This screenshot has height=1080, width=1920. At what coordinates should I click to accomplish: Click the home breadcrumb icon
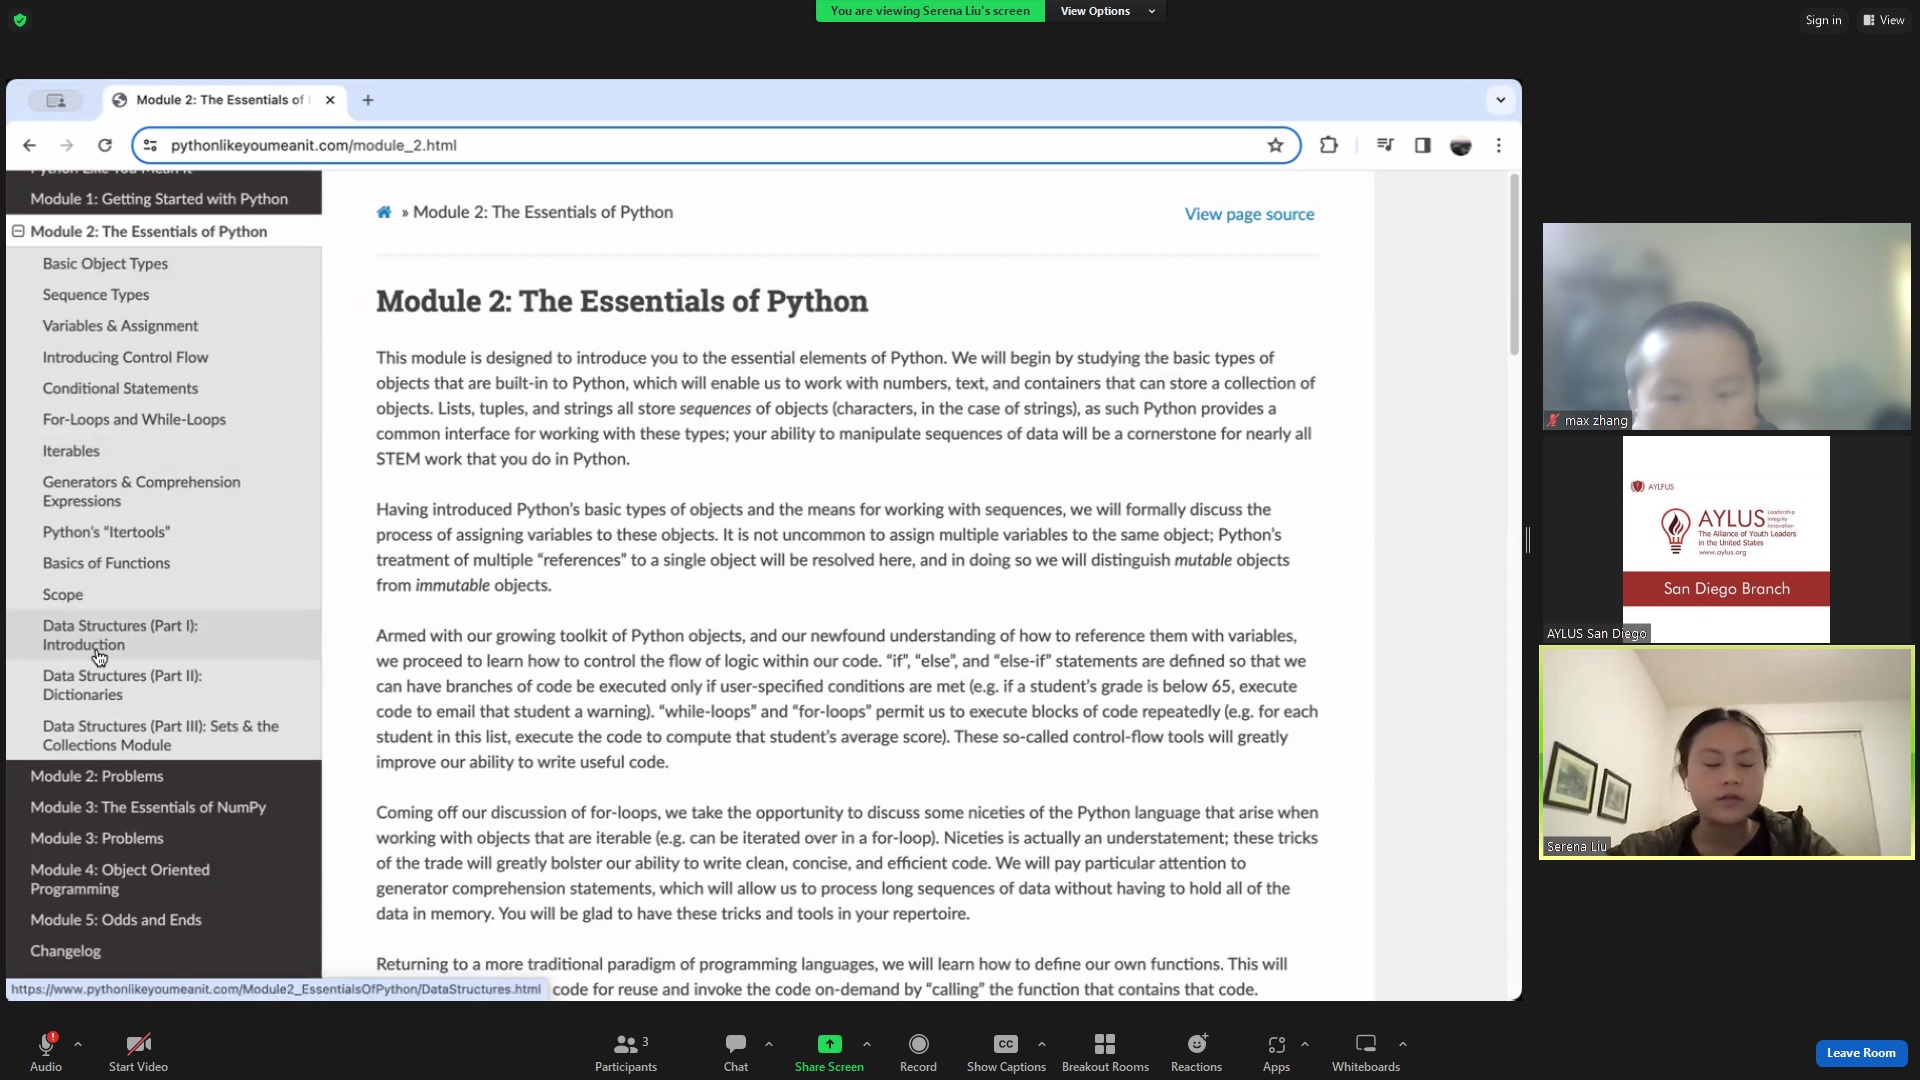pos(384,212)
